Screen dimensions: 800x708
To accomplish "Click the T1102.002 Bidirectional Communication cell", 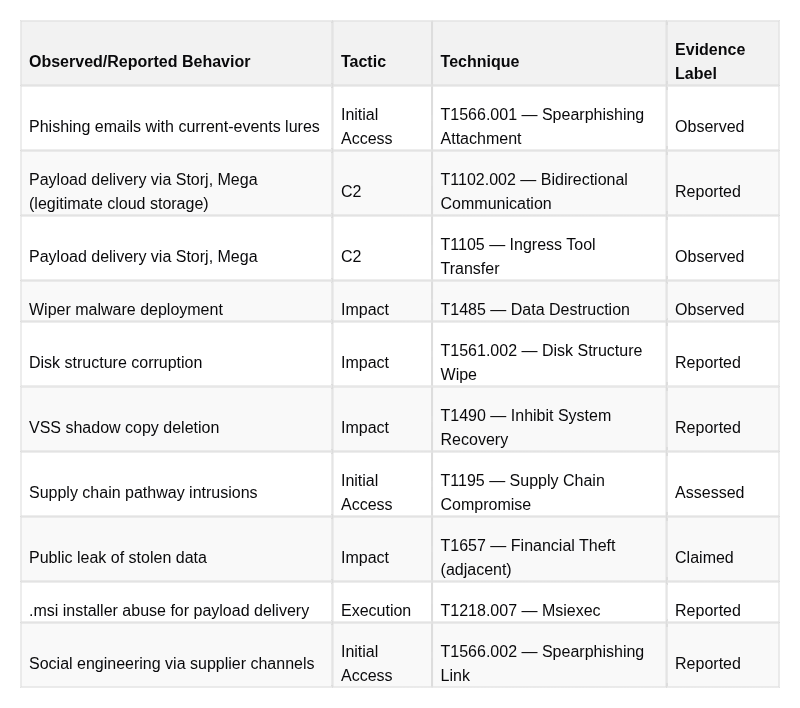I will tap(549, 184).
